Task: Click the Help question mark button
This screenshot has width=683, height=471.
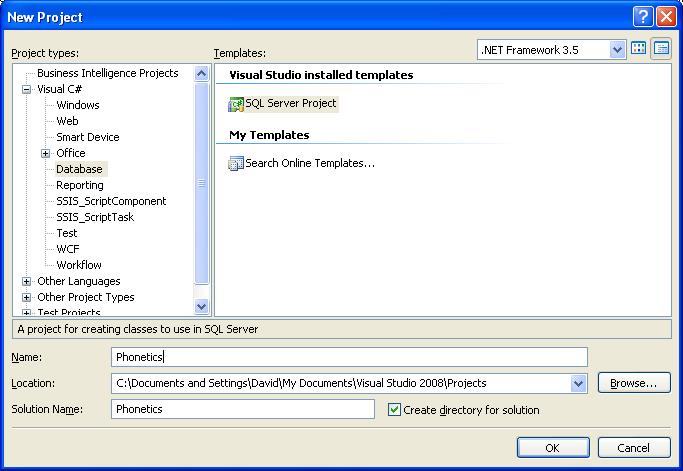Action: (x=643, y=17)
